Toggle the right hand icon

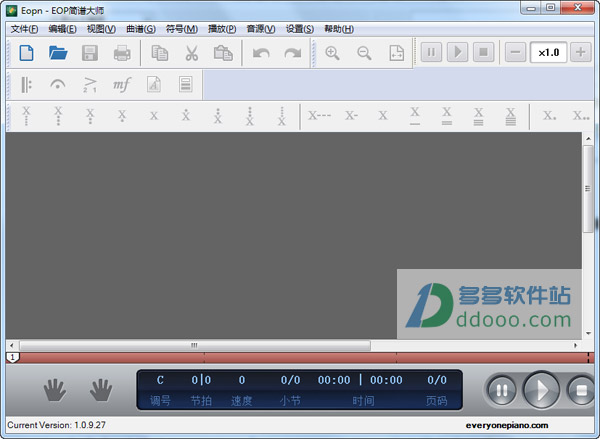tap(101, 390)
